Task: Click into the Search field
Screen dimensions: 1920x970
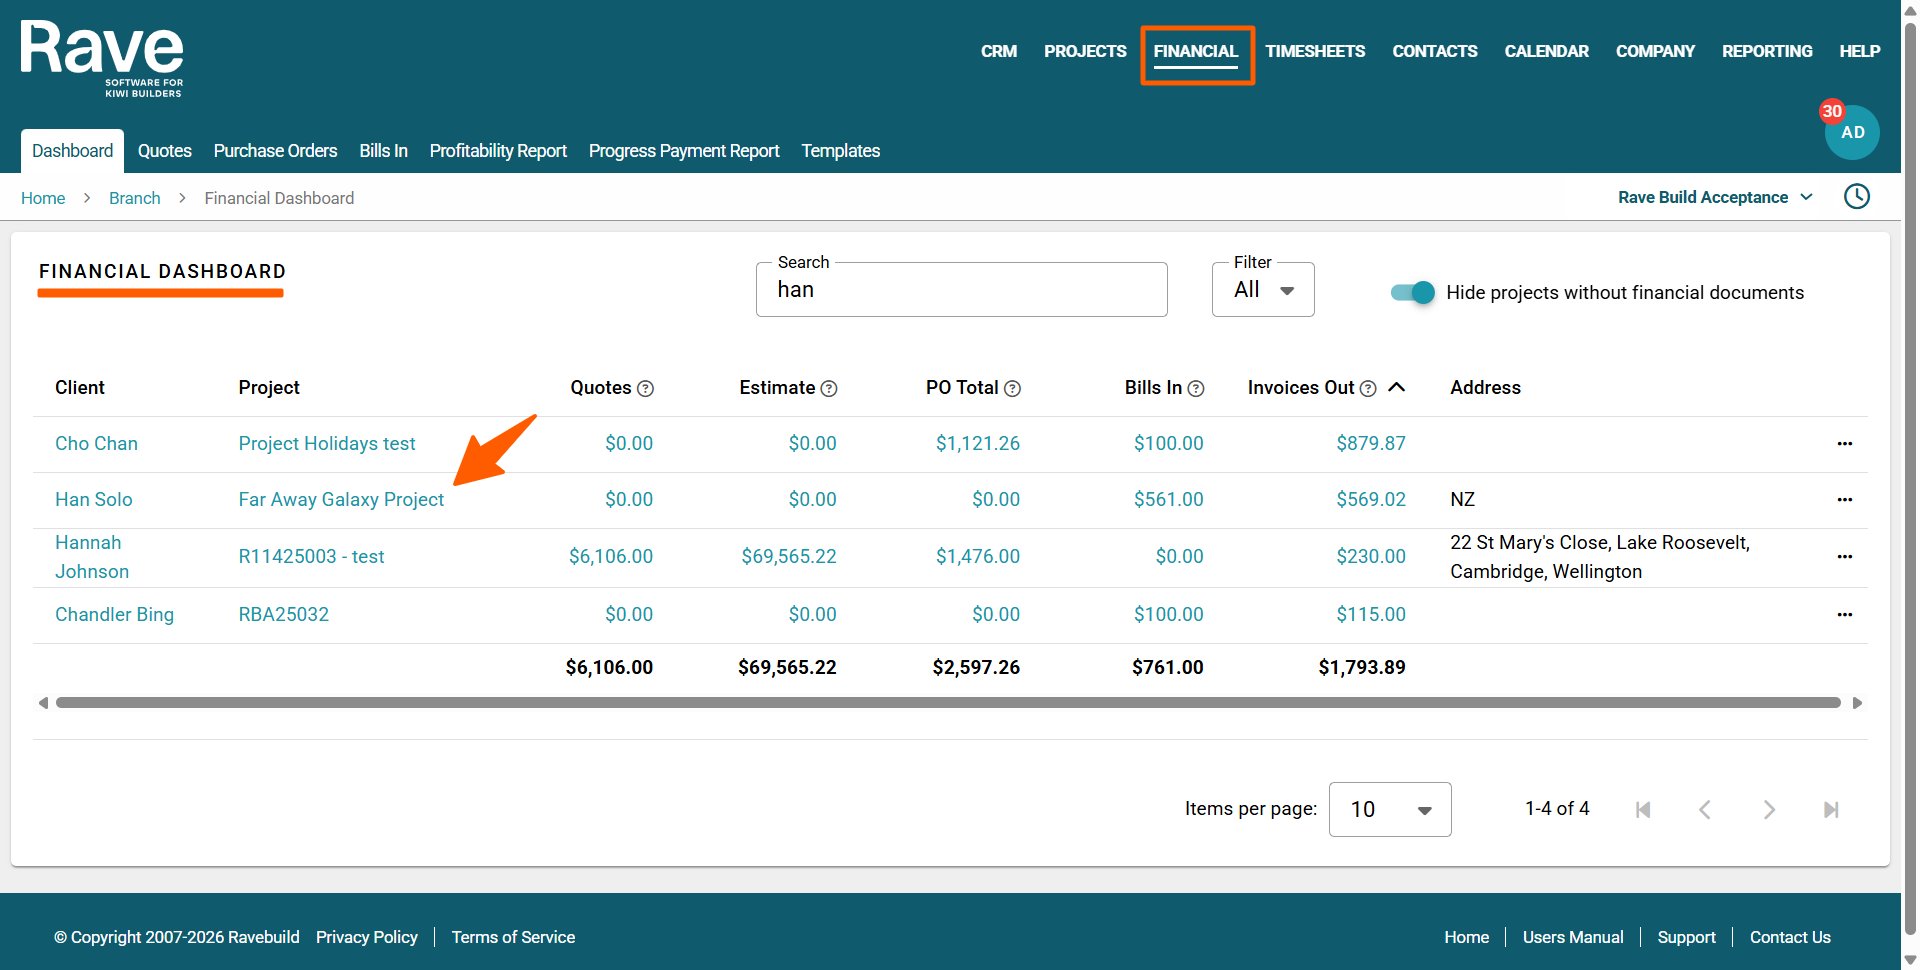Action: (x=961, y=290)
